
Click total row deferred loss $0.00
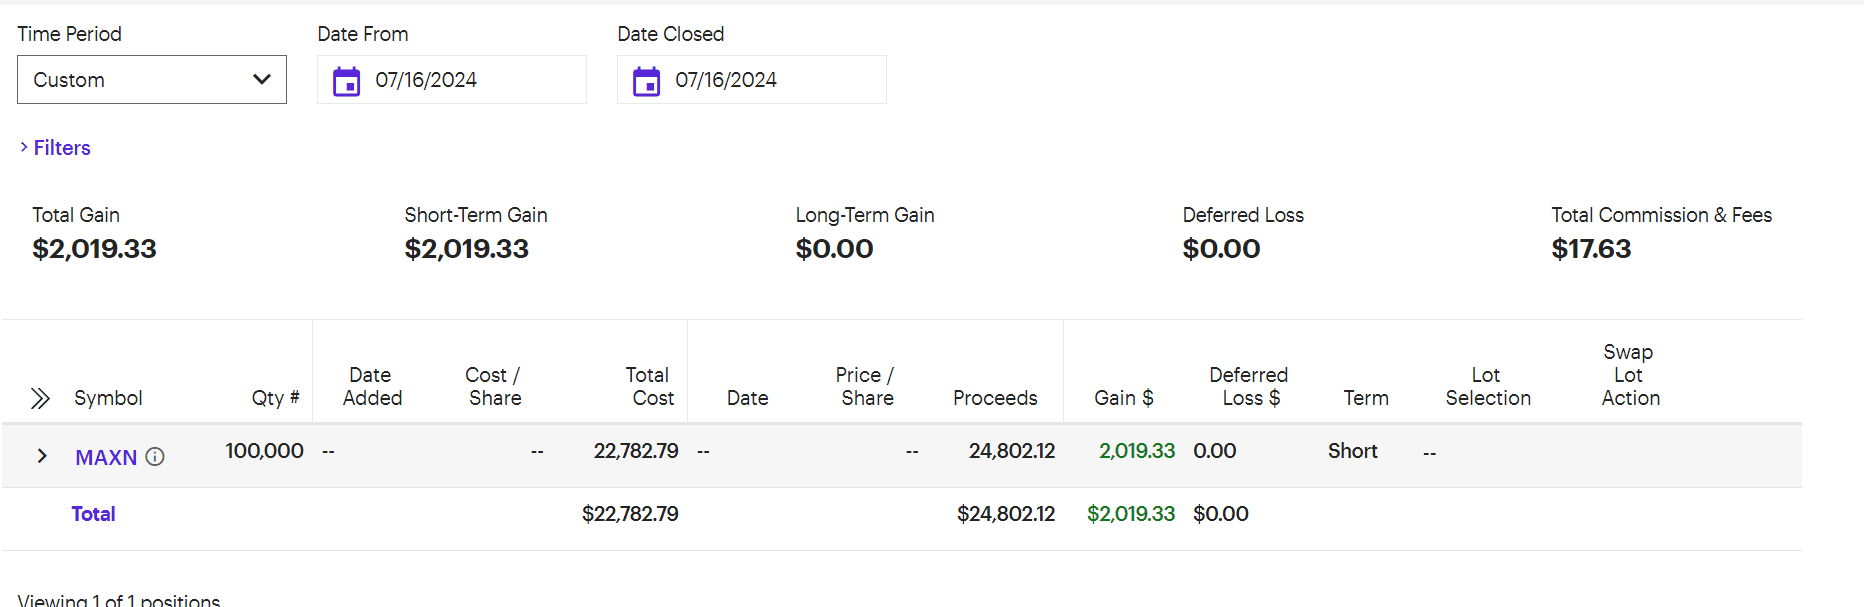1221,514
